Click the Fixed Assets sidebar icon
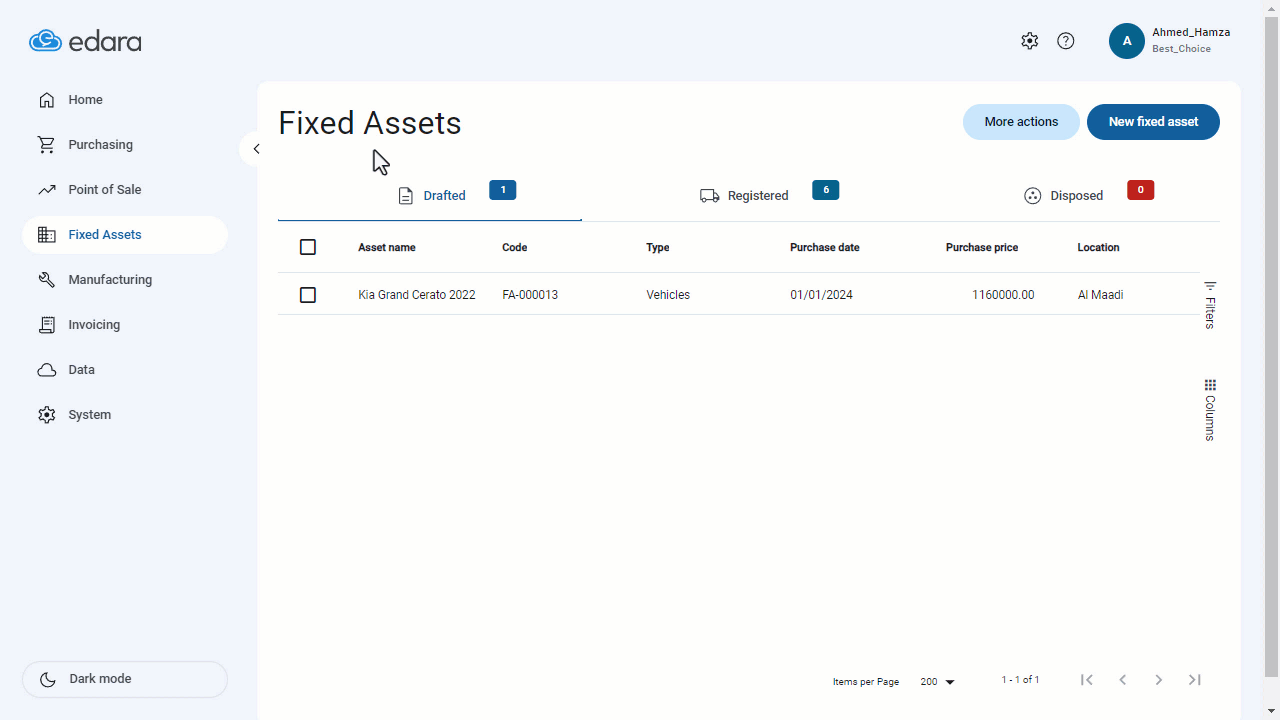The width and height of the screenshot is (1280, 720). pos(47,235)
